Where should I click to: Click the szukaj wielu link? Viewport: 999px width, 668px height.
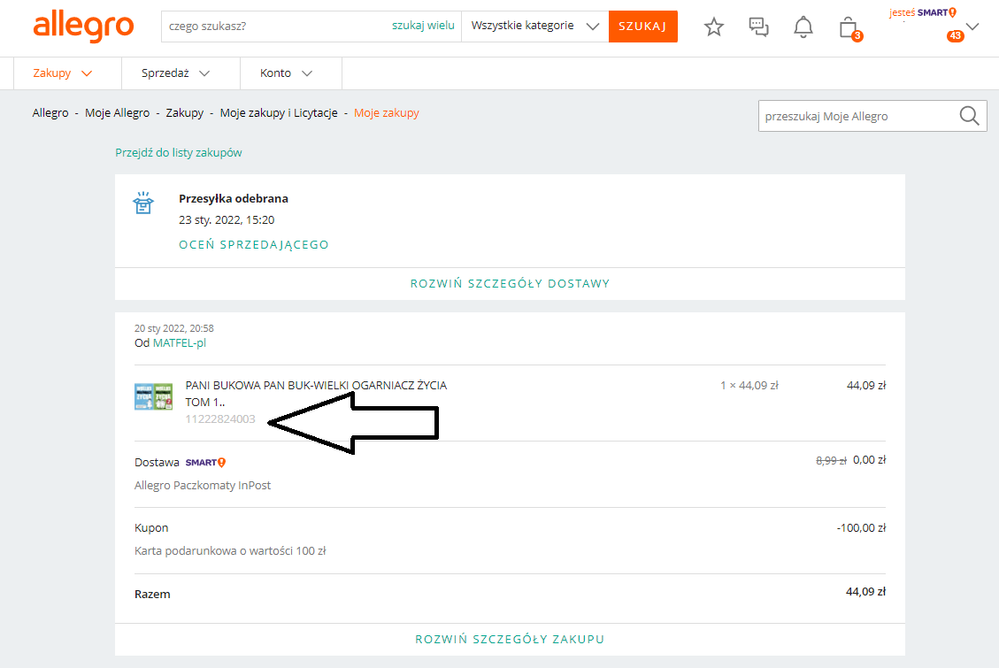pyautogui.click(x=423, y=25)
